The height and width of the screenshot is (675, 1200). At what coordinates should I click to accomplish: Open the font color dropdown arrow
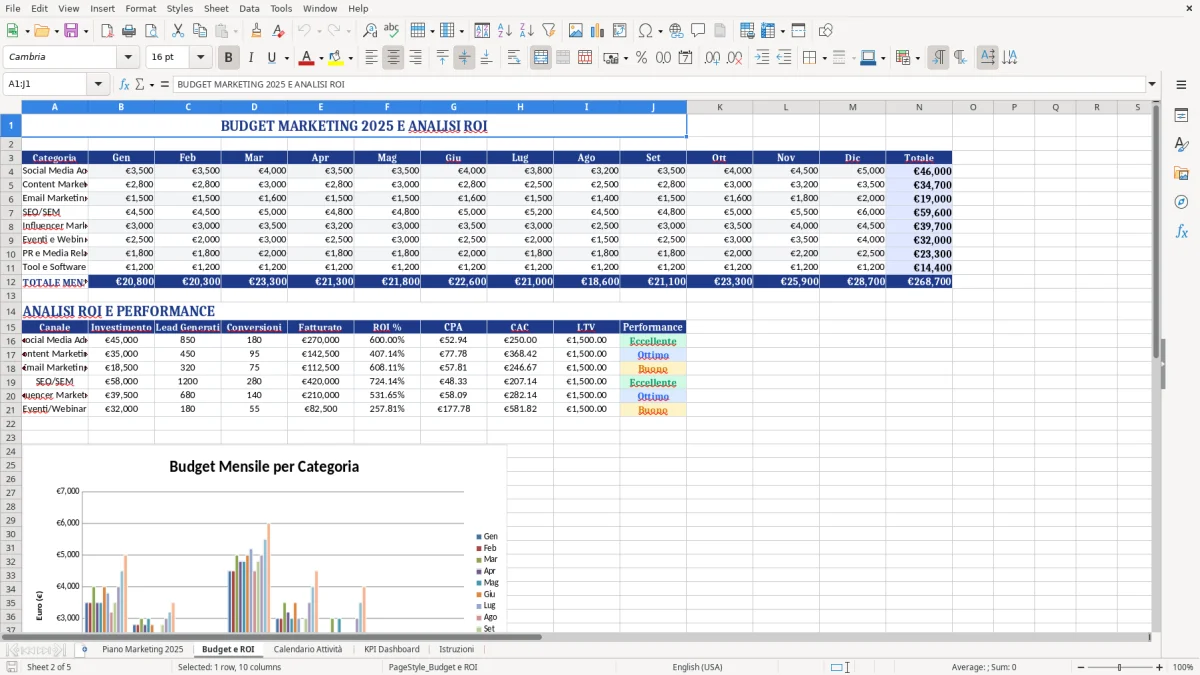tap(320, 57)
